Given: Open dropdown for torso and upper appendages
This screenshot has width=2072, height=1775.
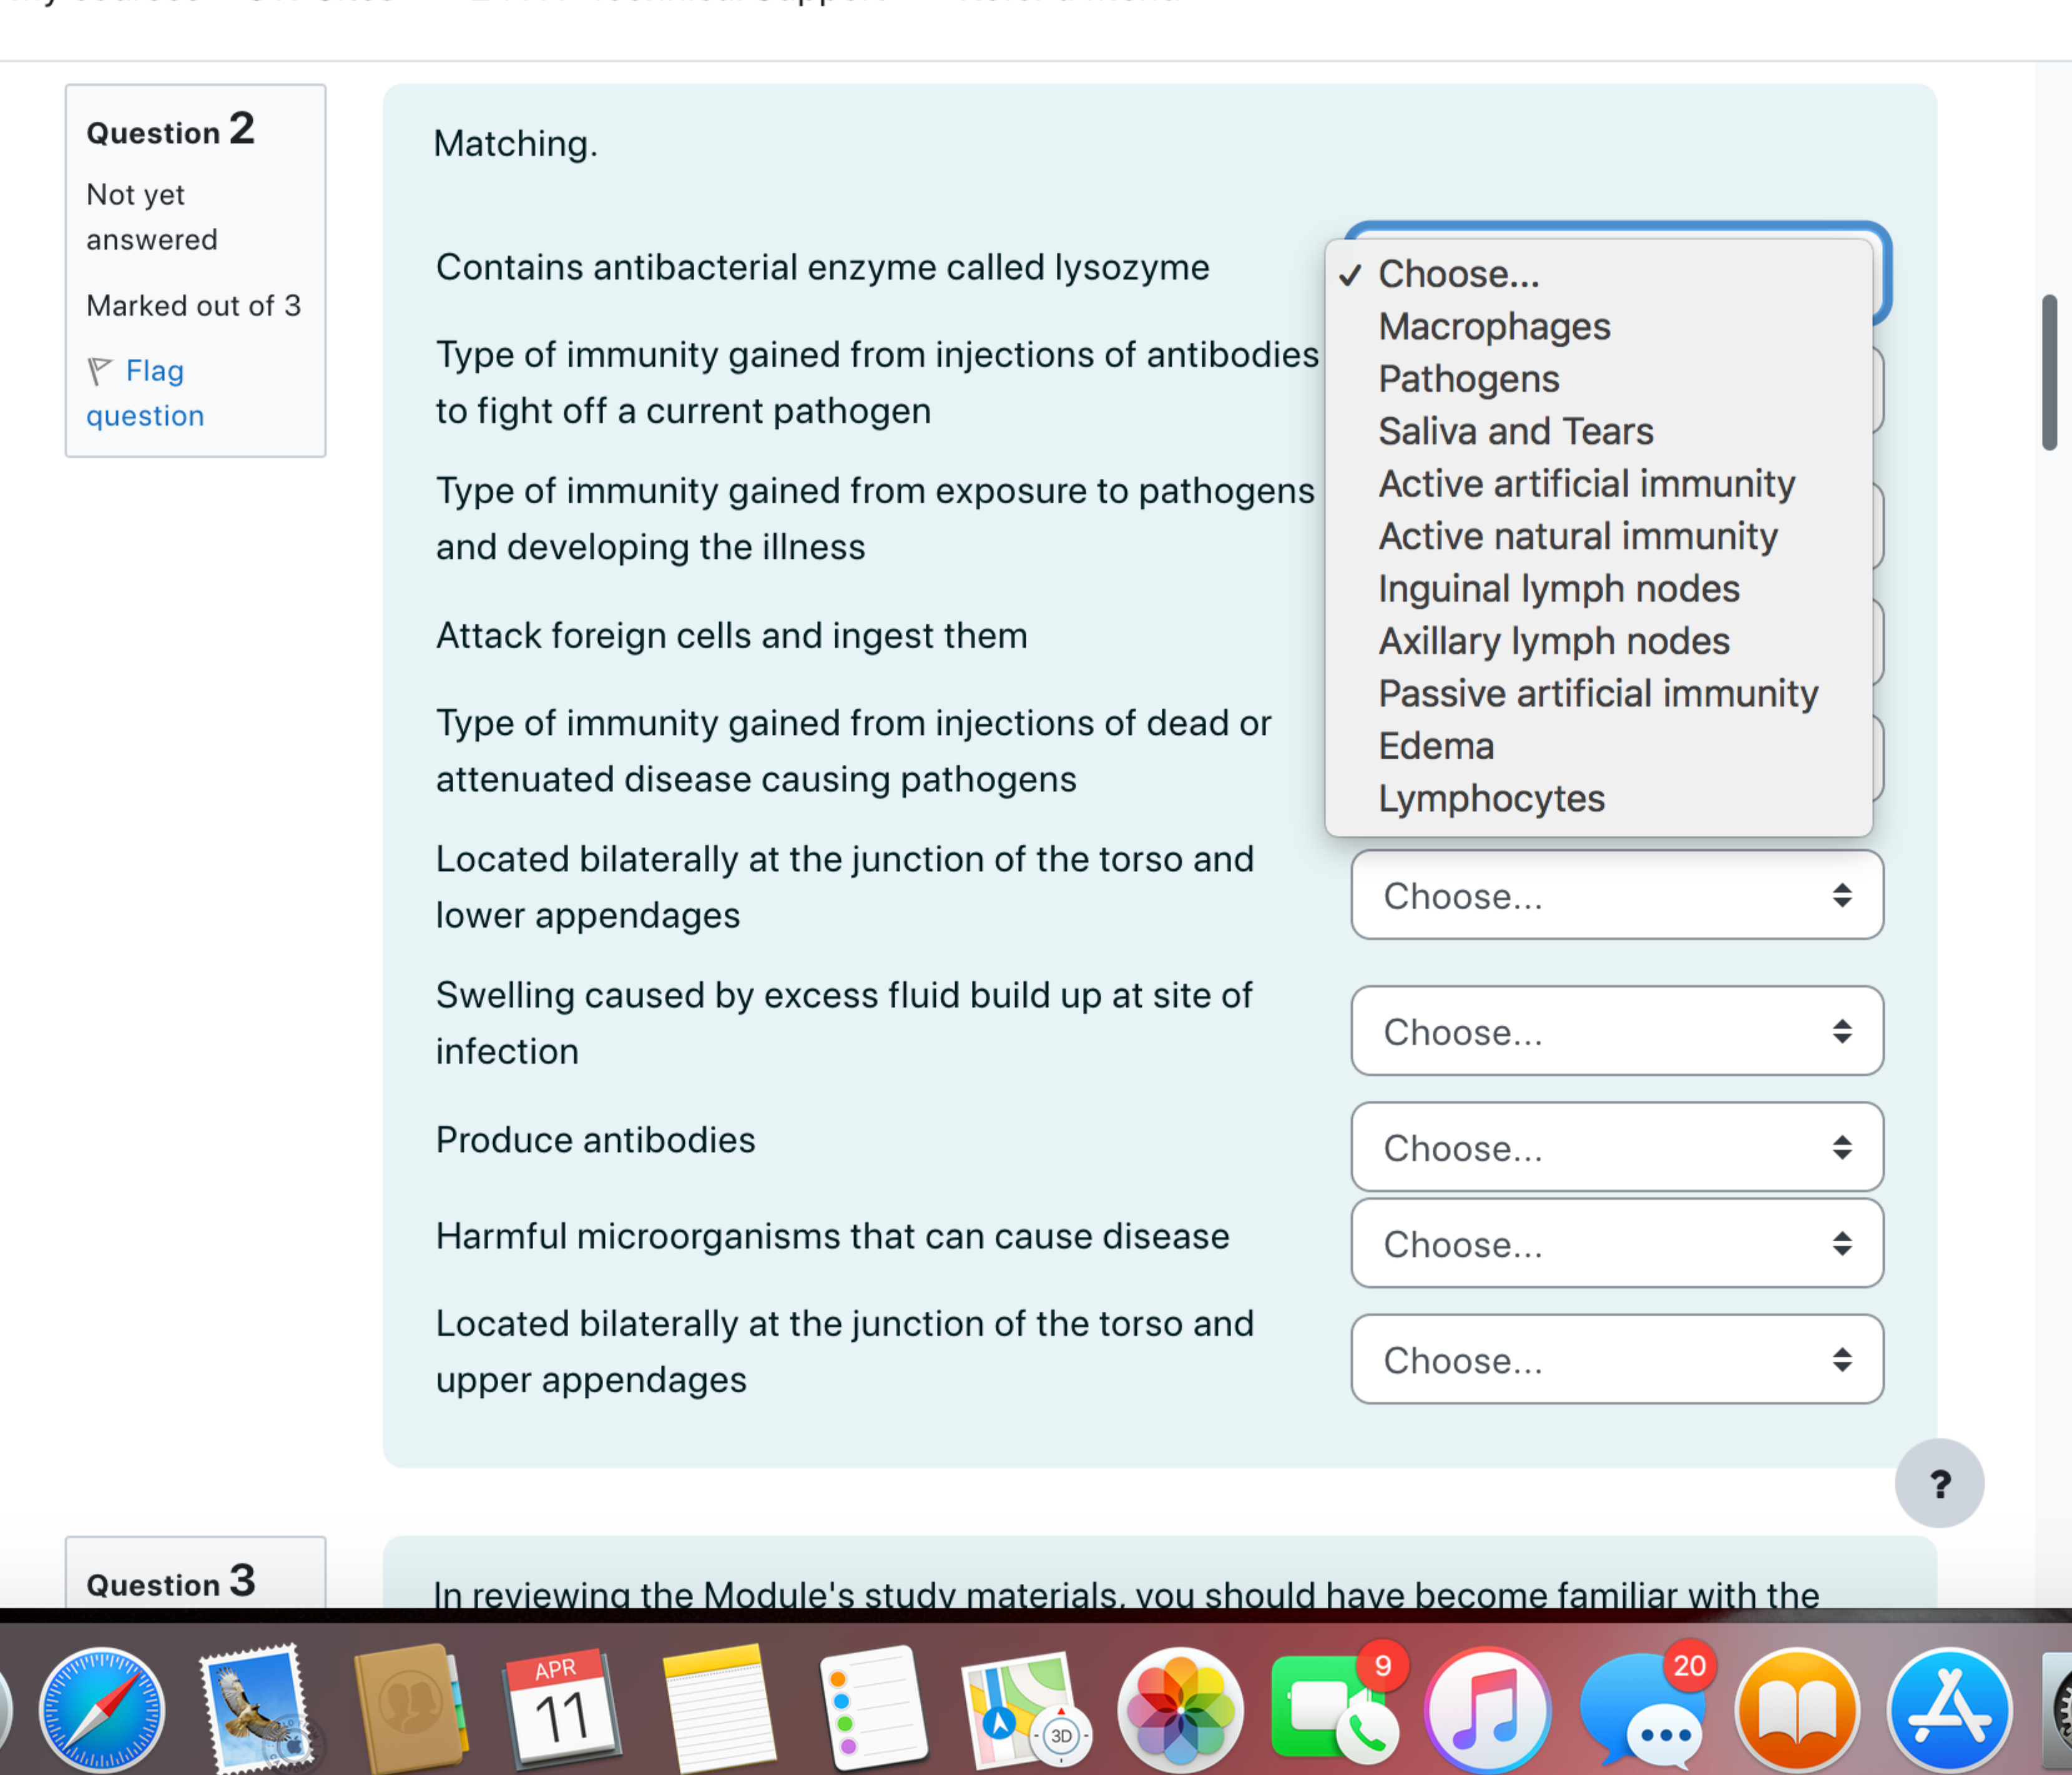Looking at the screenshot, I should point(1616,1359).
